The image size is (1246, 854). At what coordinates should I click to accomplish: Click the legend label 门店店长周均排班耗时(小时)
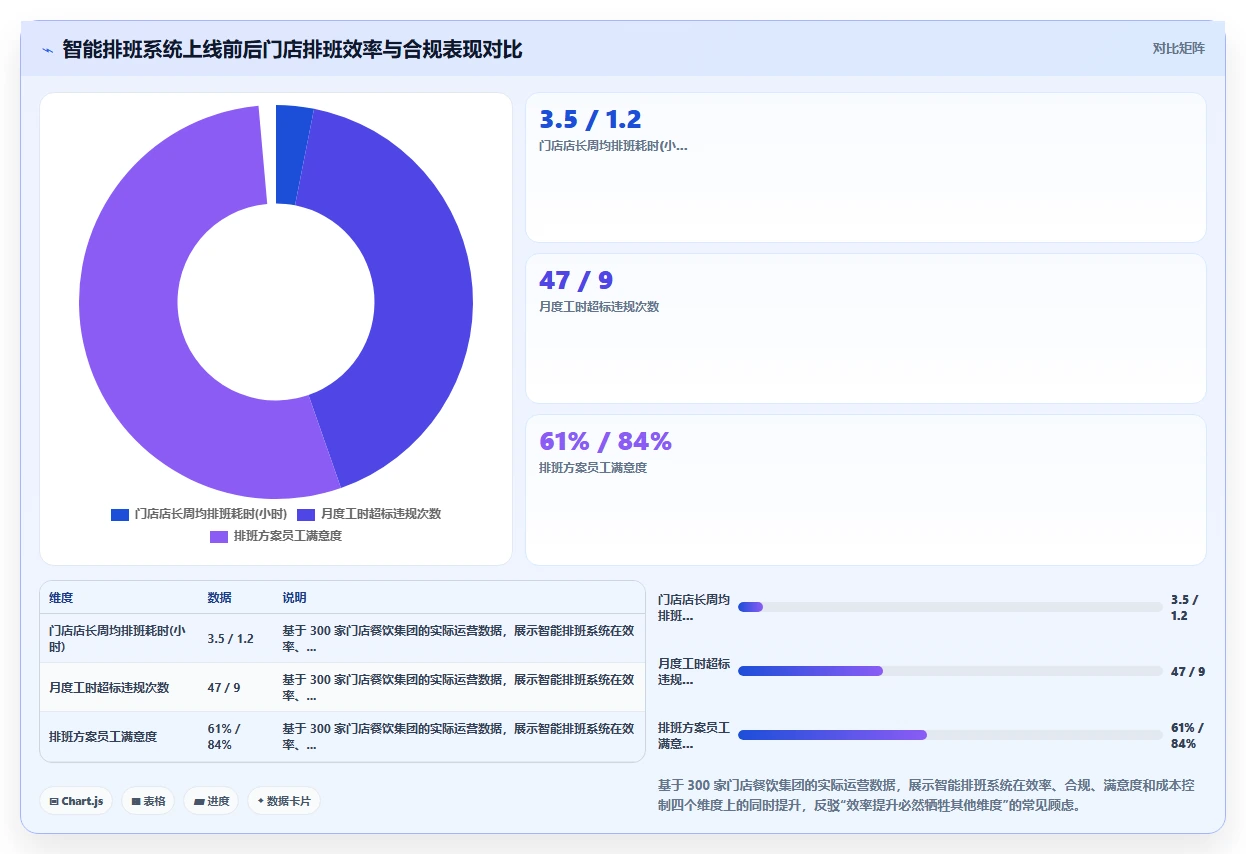click(x=211, y=514)
